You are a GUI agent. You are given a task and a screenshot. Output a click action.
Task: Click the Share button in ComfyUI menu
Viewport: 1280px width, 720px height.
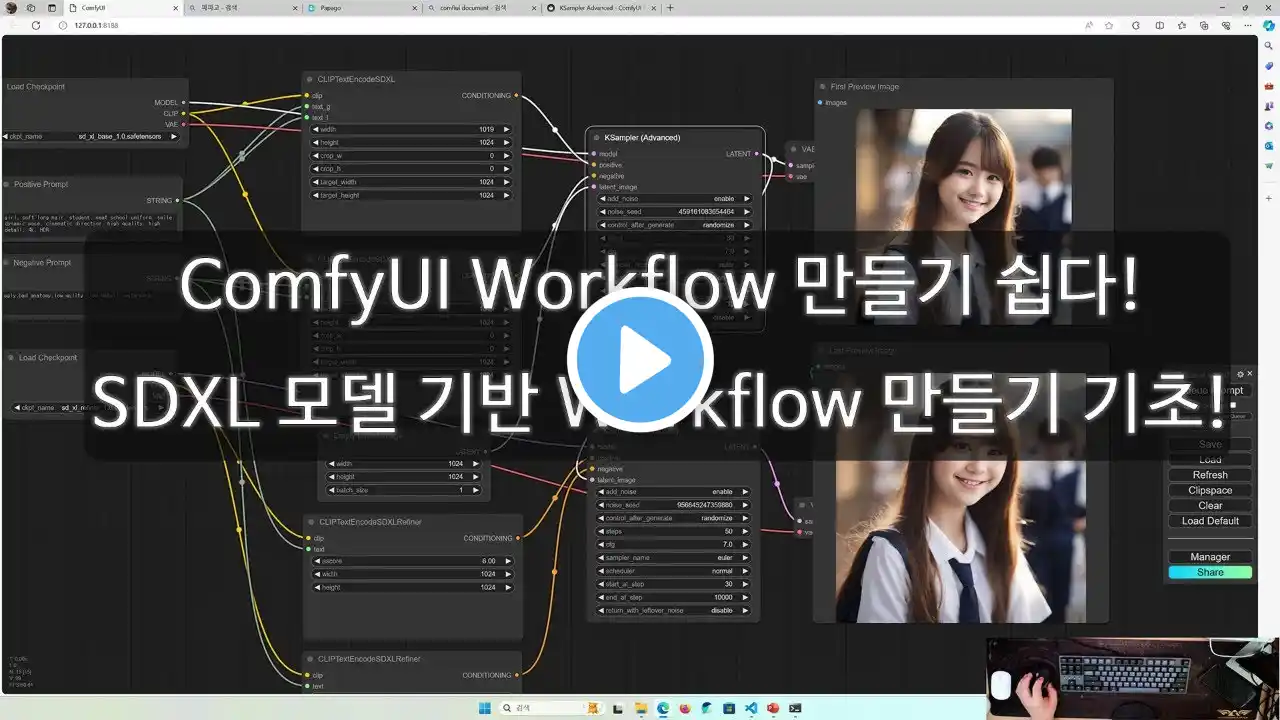click(1210, 572)
